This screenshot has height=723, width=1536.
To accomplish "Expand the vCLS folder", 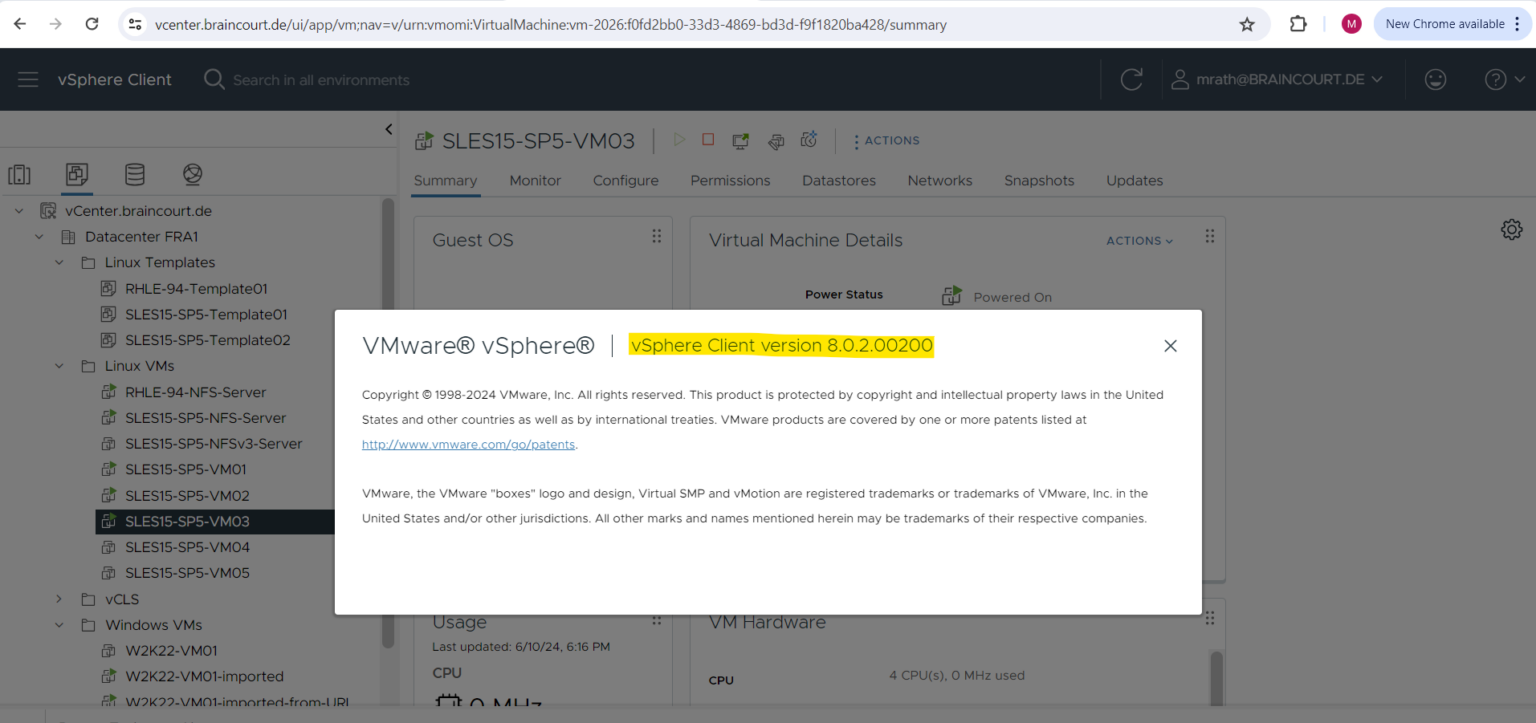I will [x=58, y=598].
